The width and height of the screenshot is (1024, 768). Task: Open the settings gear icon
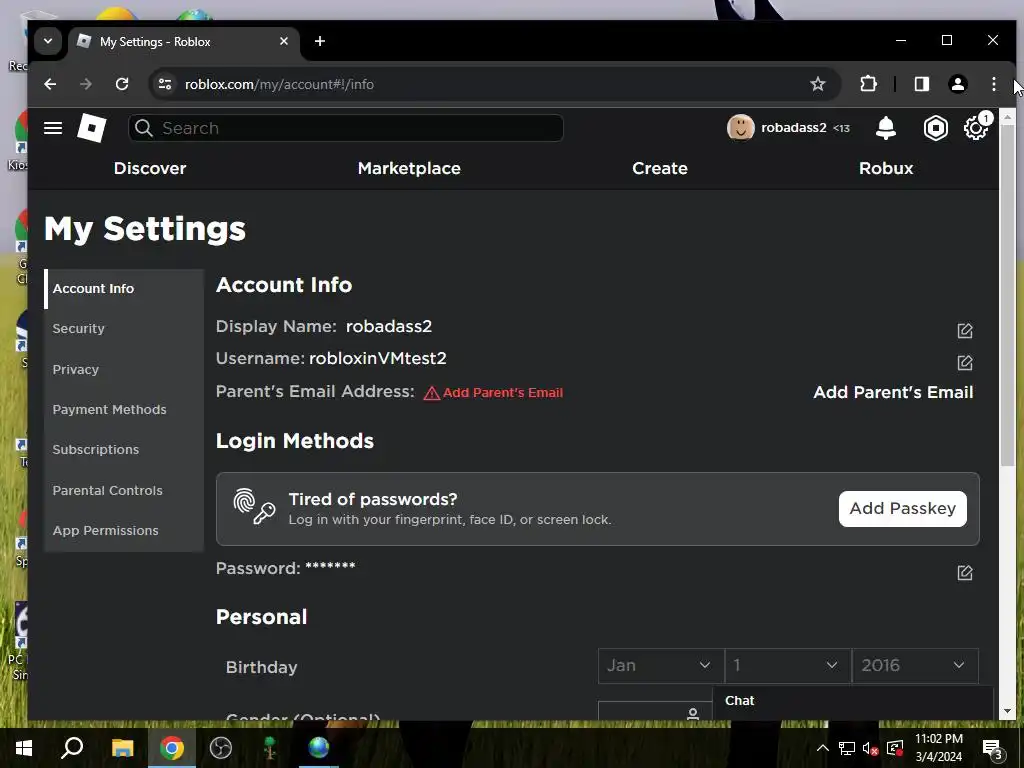pyautogui.click(x=976, y=128)
